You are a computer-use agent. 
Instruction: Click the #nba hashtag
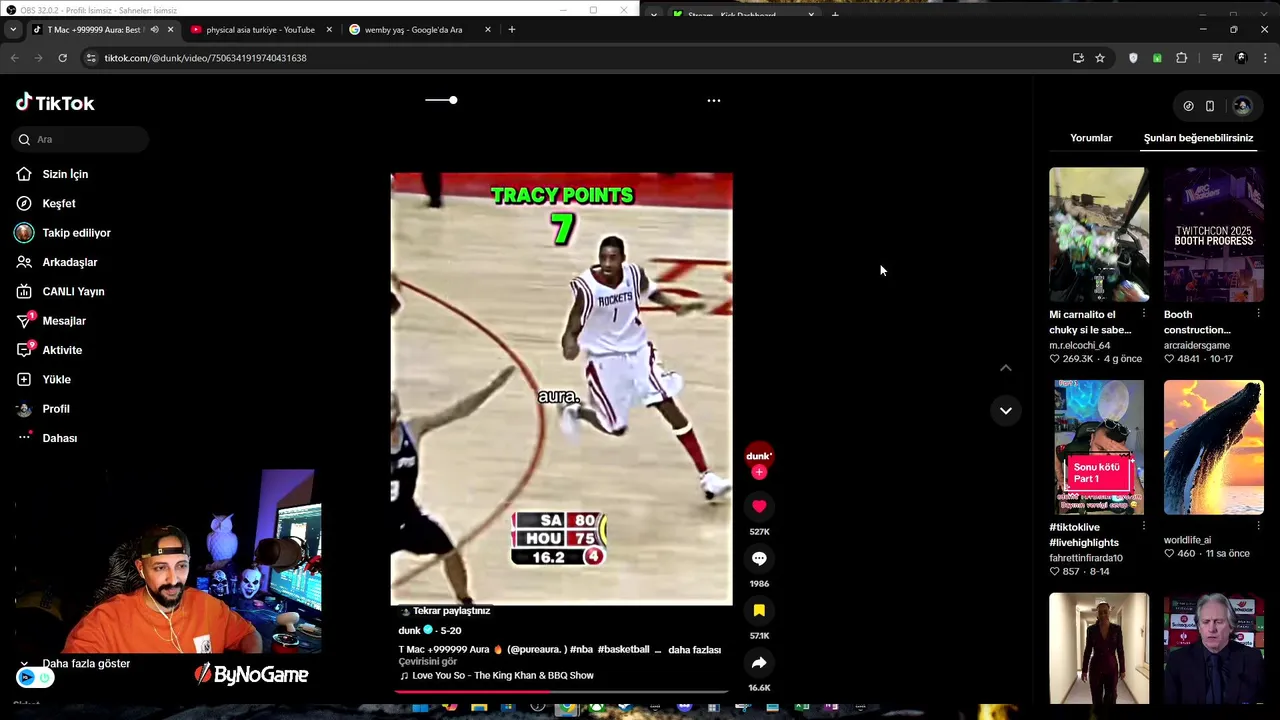[x=582, y=650]
